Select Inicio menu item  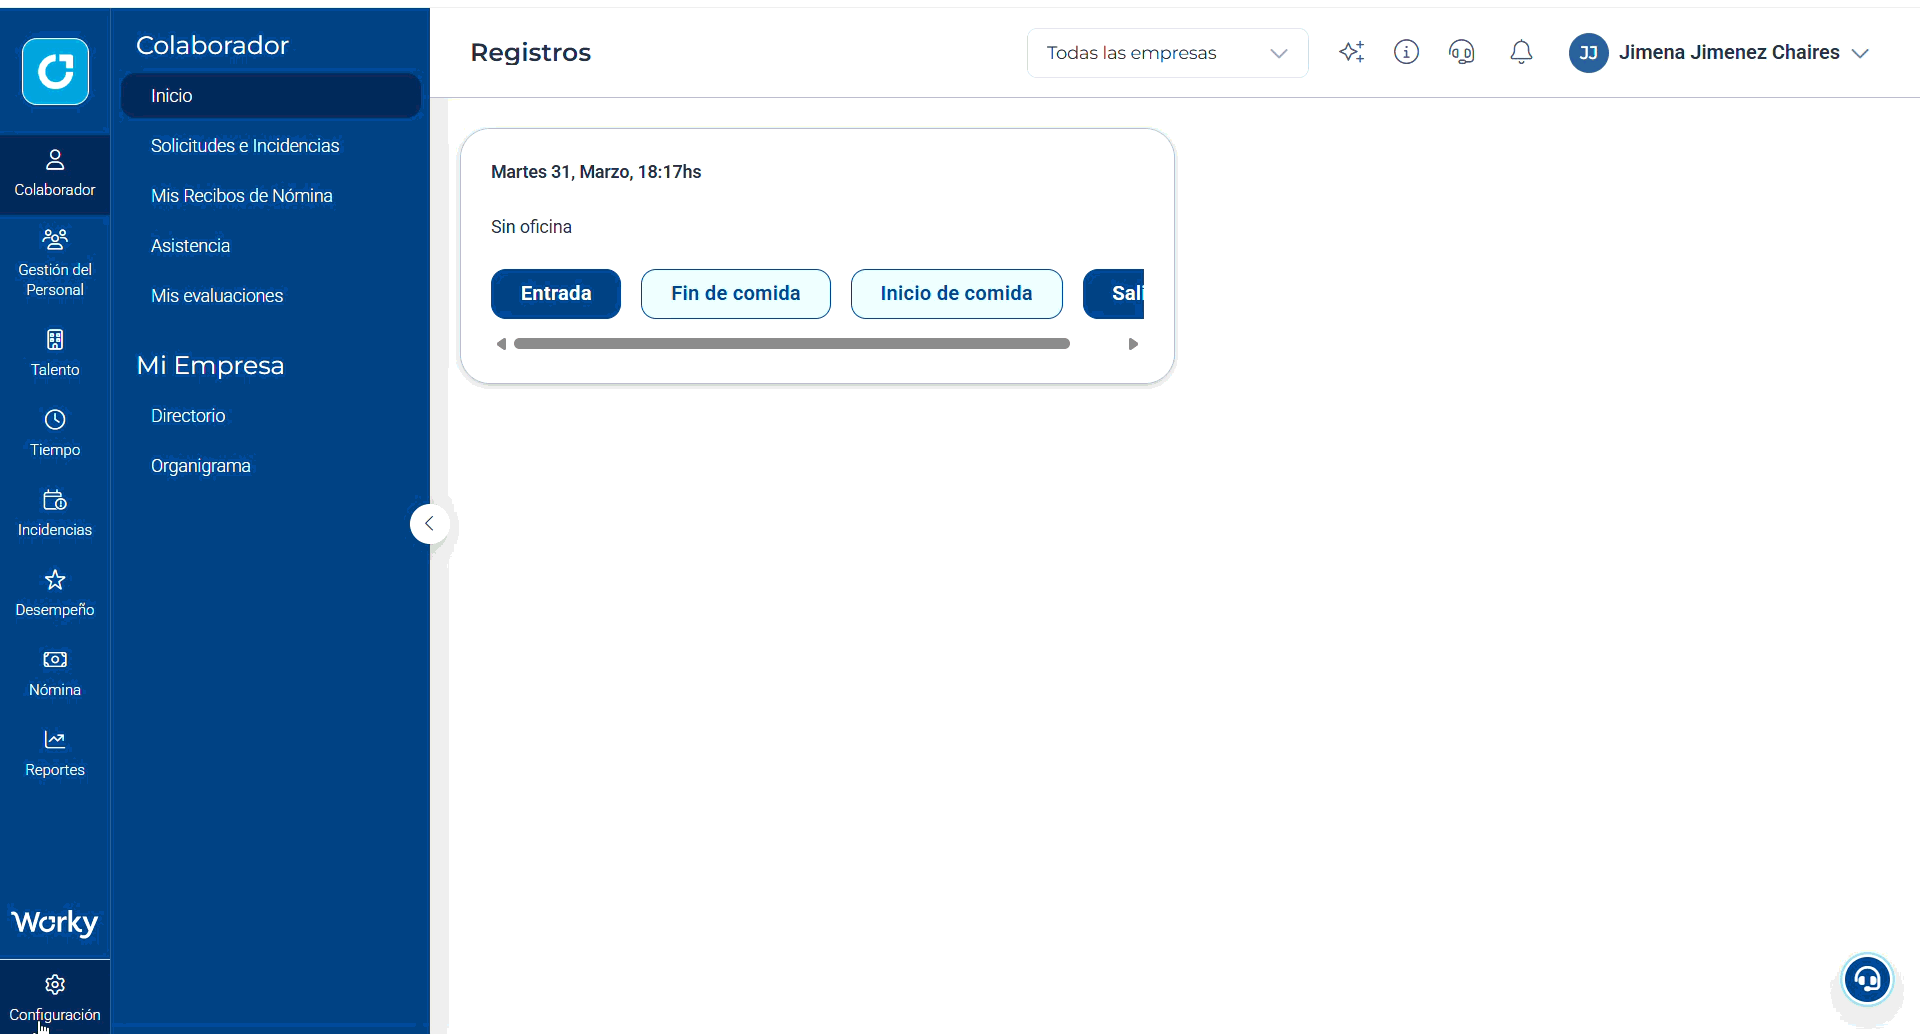click(x=270, y=96)
